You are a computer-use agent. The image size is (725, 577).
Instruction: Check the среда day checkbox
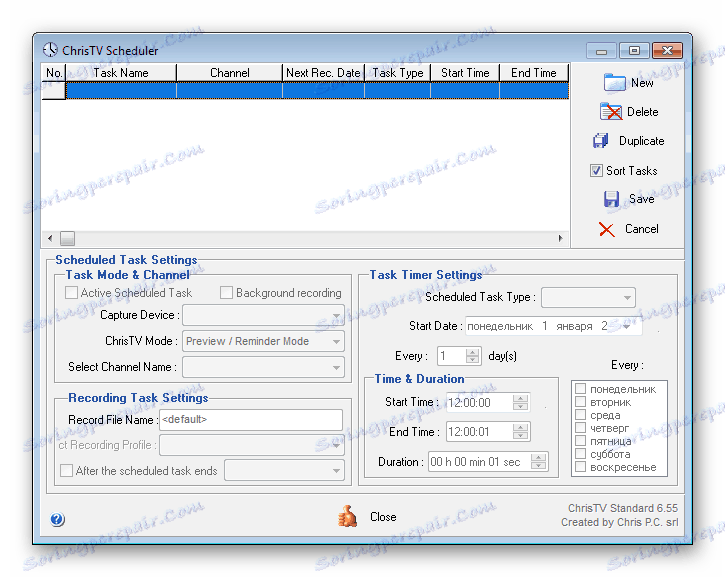coord(581,414)
